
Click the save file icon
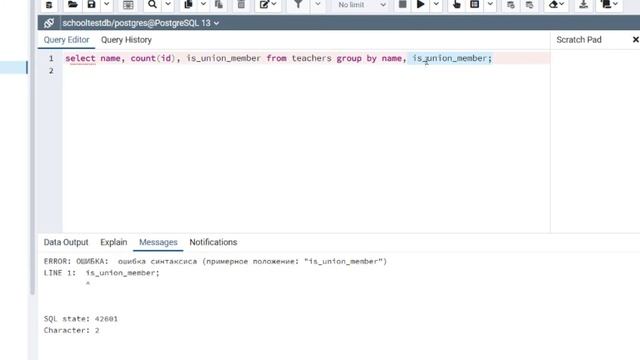point(91,4)
